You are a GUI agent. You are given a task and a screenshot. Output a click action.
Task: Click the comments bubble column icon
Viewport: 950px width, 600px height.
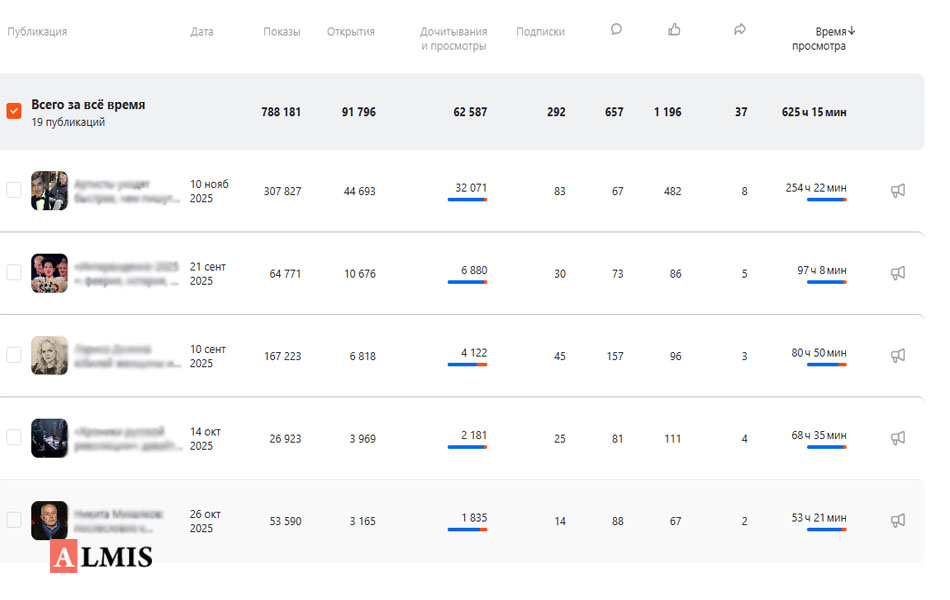pos(616,30)
